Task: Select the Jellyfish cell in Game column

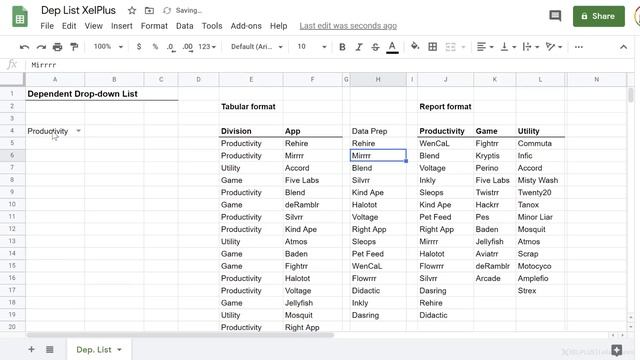Action: coord(495,241)
